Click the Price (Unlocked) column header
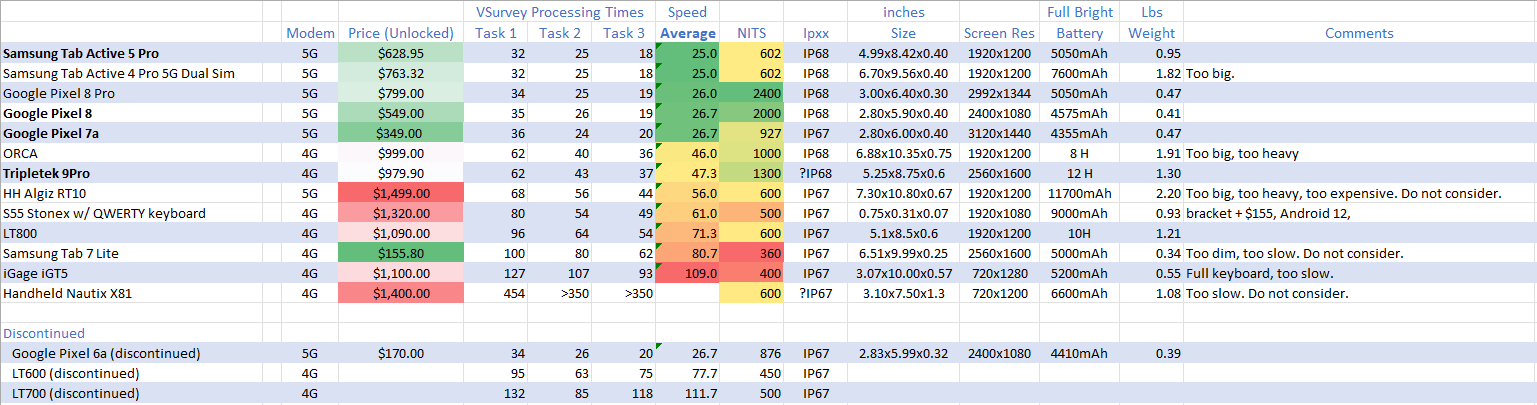The width and height of the screenshot is (1537, 405). [x=401, y=33]
